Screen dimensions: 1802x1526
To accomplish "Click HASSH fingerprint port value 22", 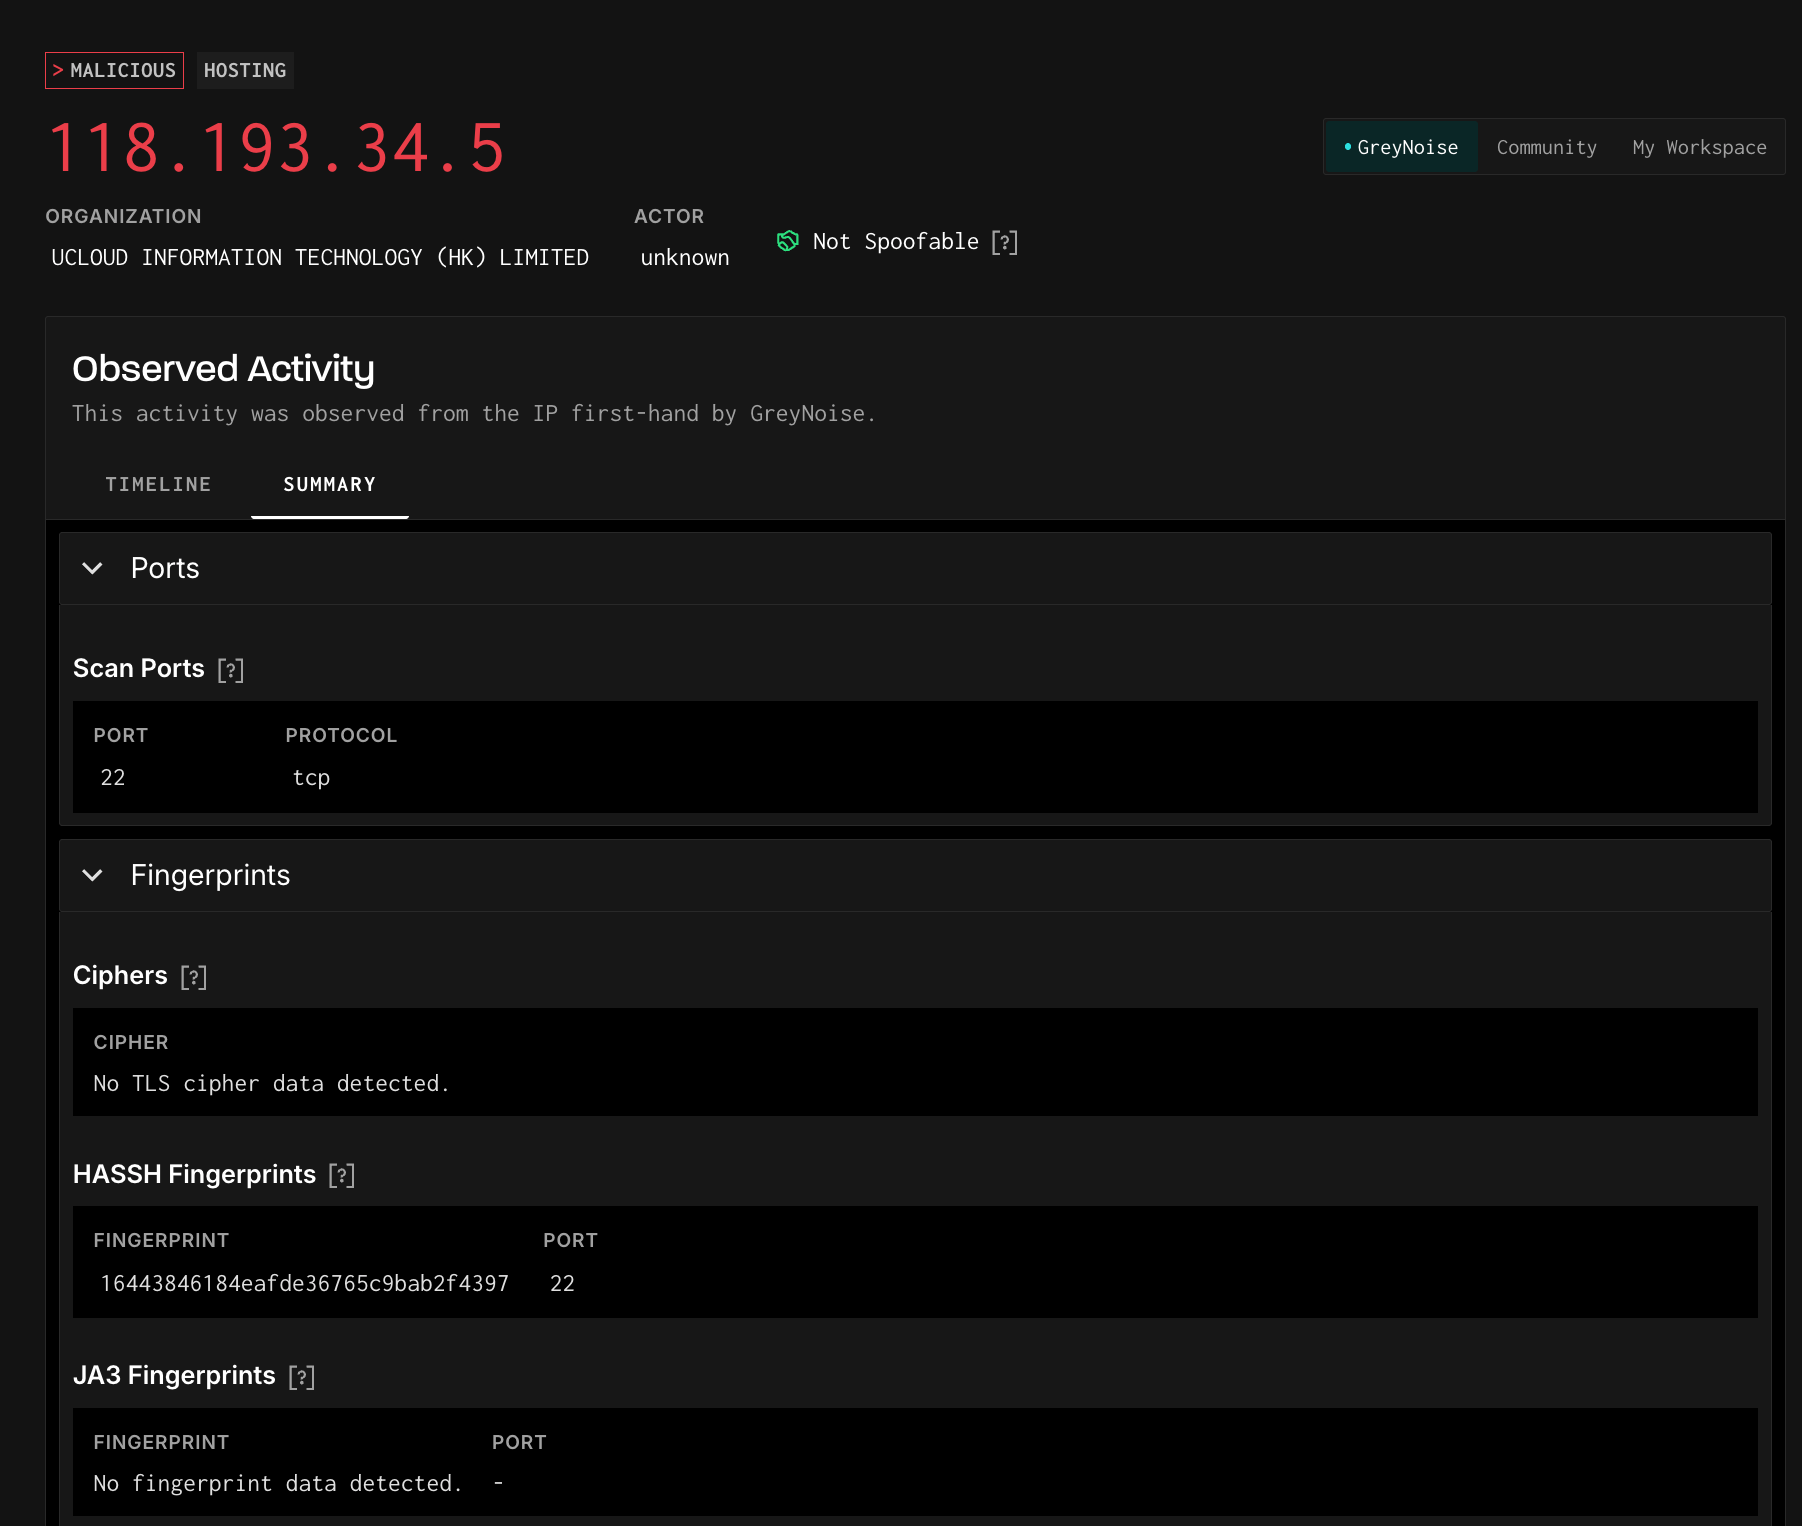I will (563, 1283).
